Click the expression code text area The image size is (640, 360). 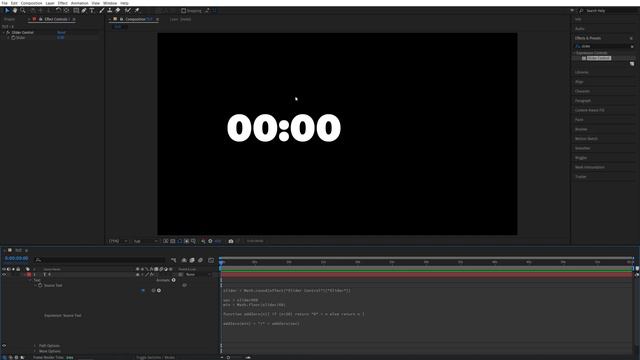pyautogui.click(x=427, y=314)
